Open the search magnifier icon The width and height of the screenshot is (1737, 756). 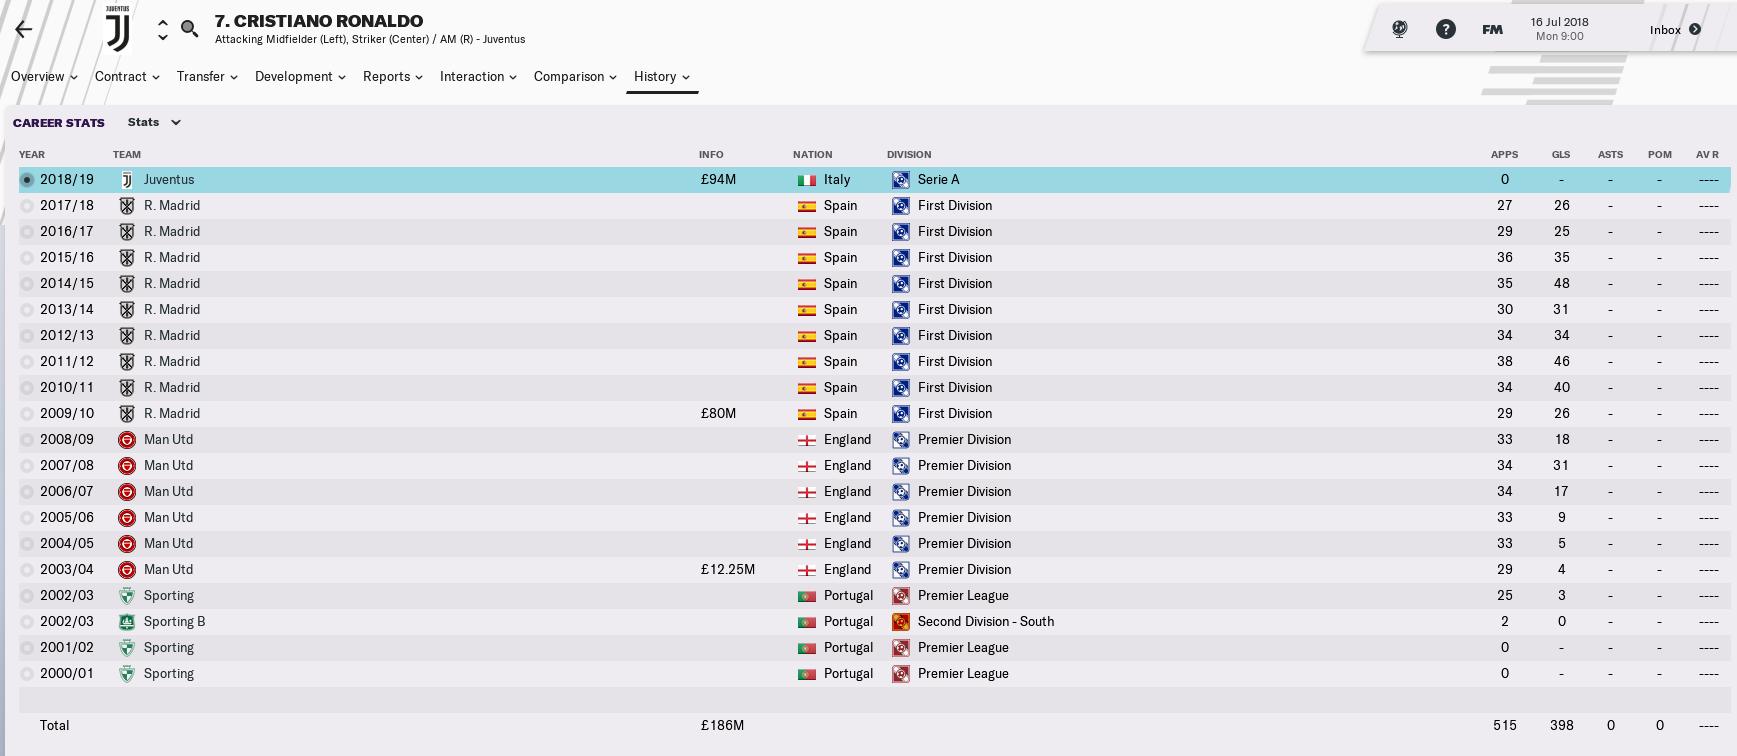pos(189,29)
